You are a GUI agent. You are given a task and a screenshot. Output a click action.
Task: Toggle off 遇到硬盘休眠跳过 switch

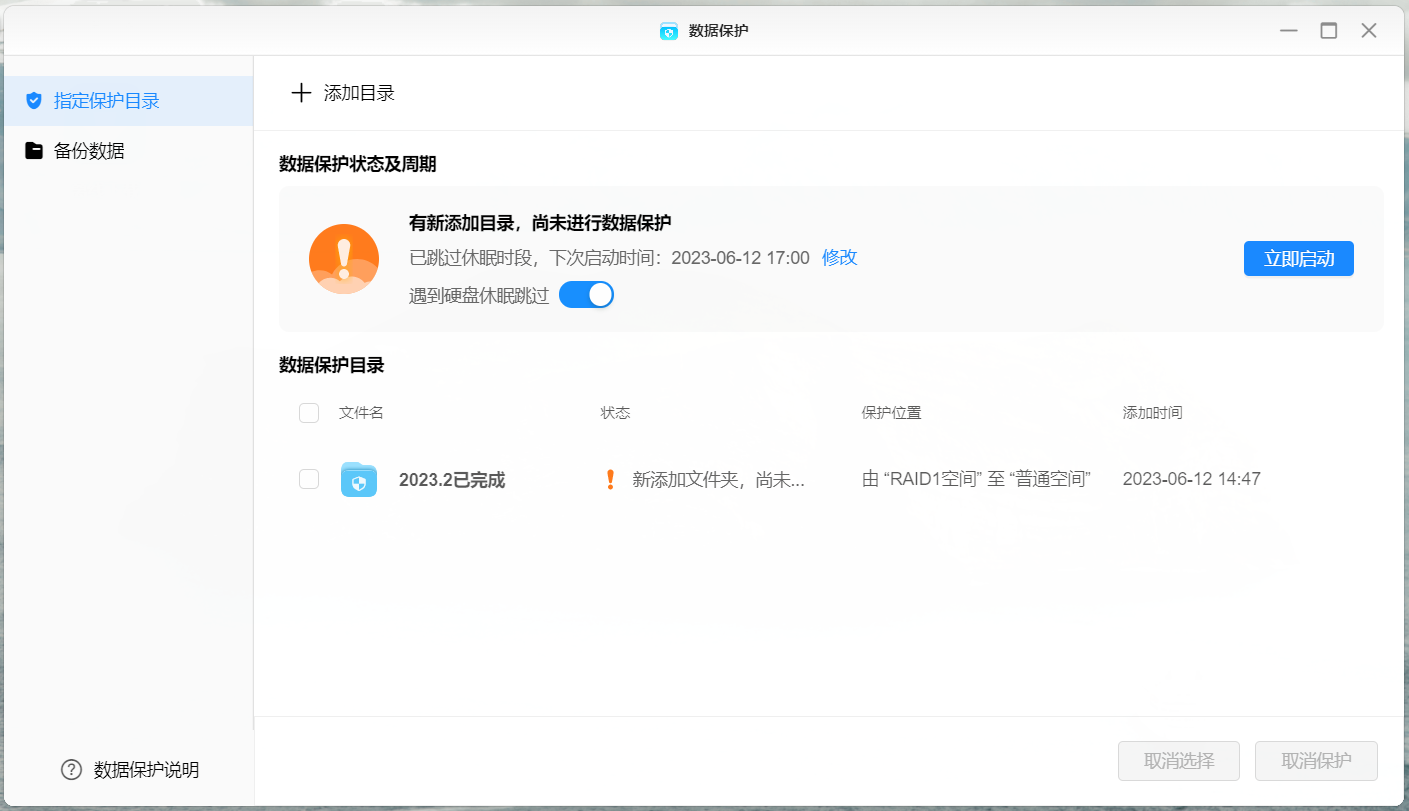[586, 295]
